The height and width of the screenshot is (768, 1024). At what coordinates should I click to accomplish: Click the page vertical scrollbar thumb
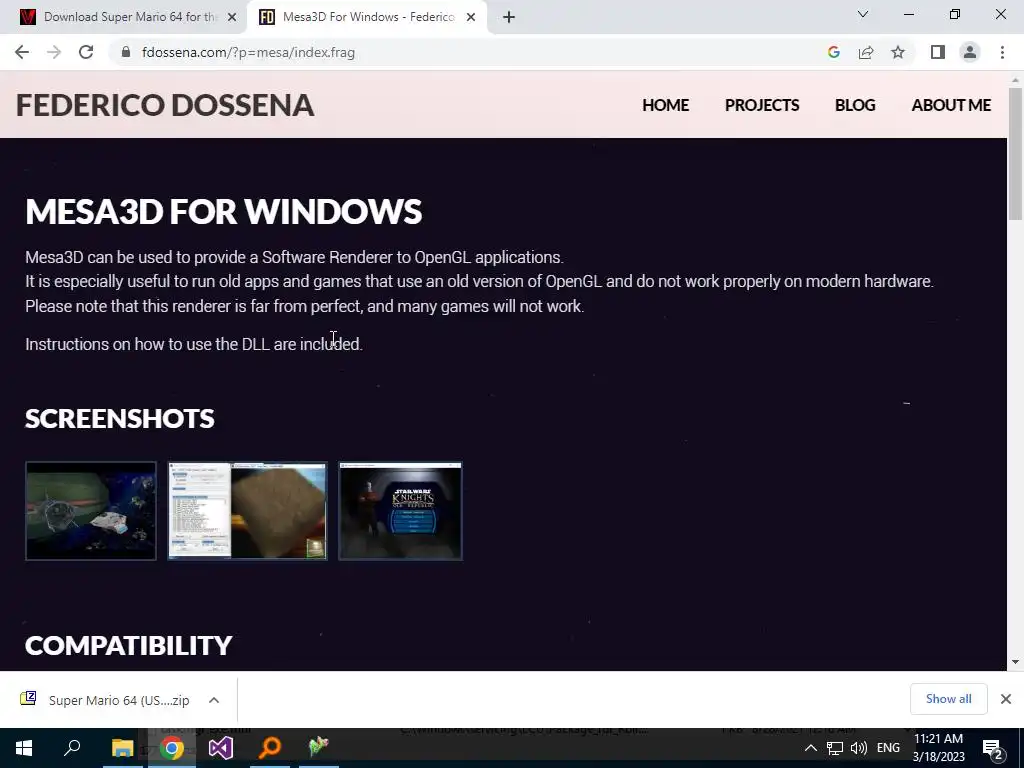pos(1015,153)
